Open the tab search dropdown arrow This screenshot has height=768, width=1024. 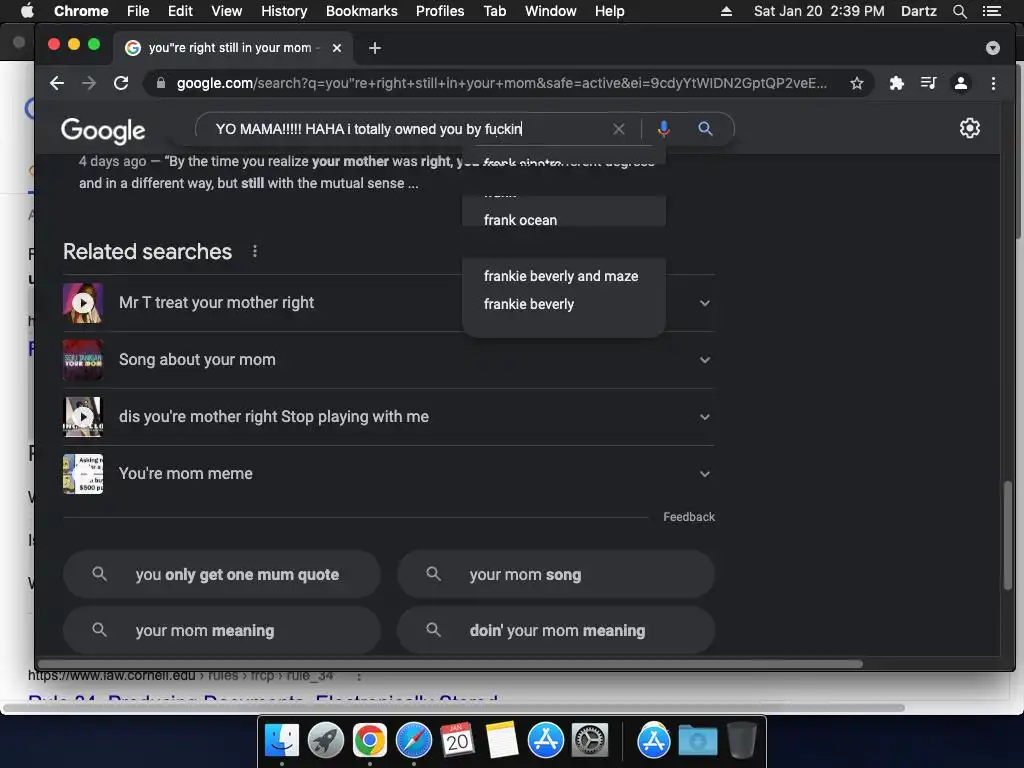pos(992,48)
